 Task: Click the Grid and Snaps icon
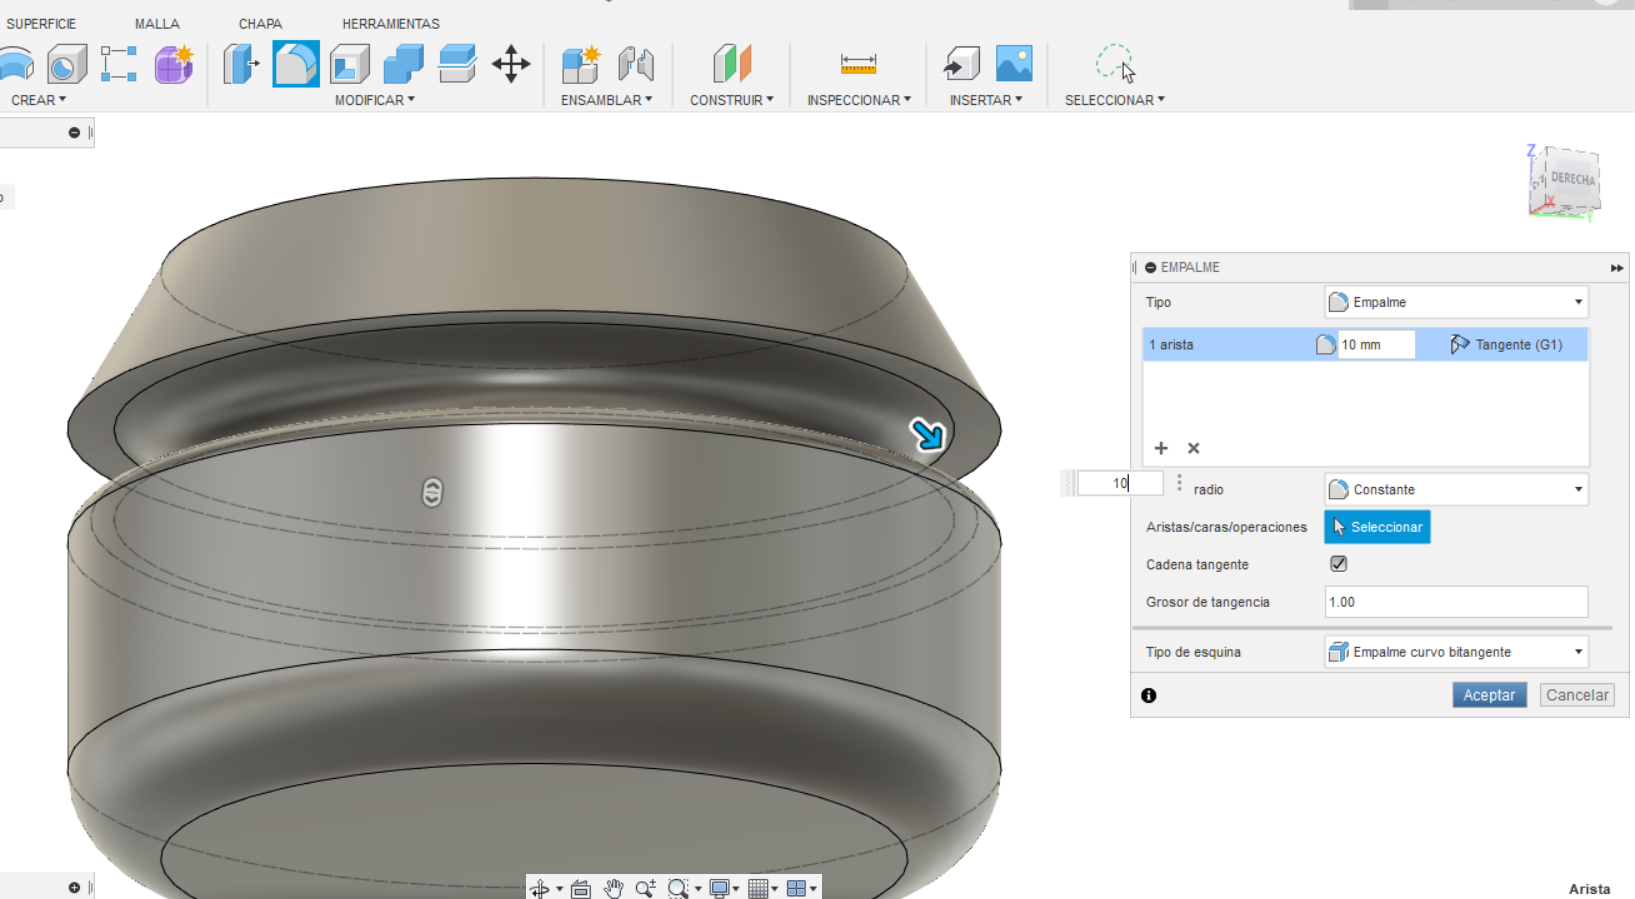tap(758, 888)
